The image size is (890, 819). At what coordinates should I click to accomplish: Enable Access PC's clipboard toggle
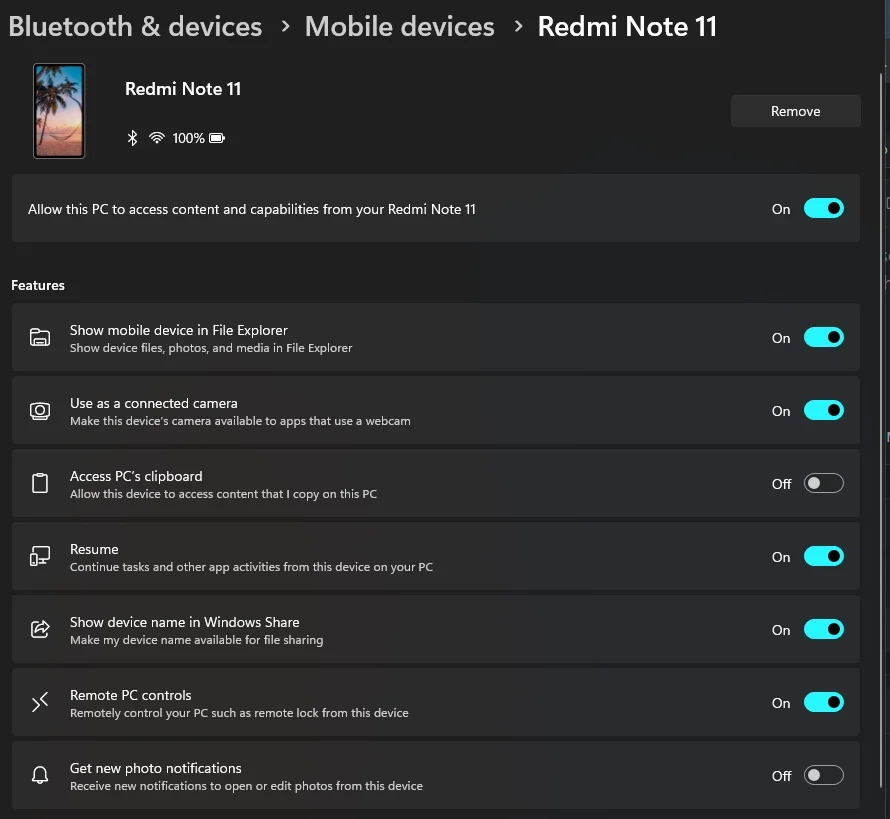(x=824, y=483)
